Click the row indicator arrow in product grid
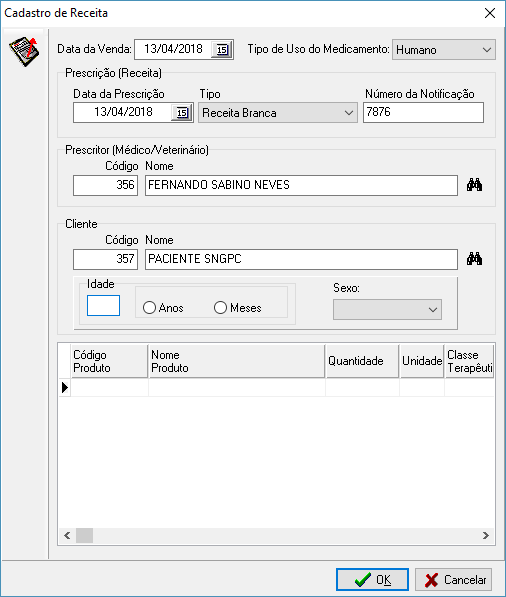 (65, 388)
